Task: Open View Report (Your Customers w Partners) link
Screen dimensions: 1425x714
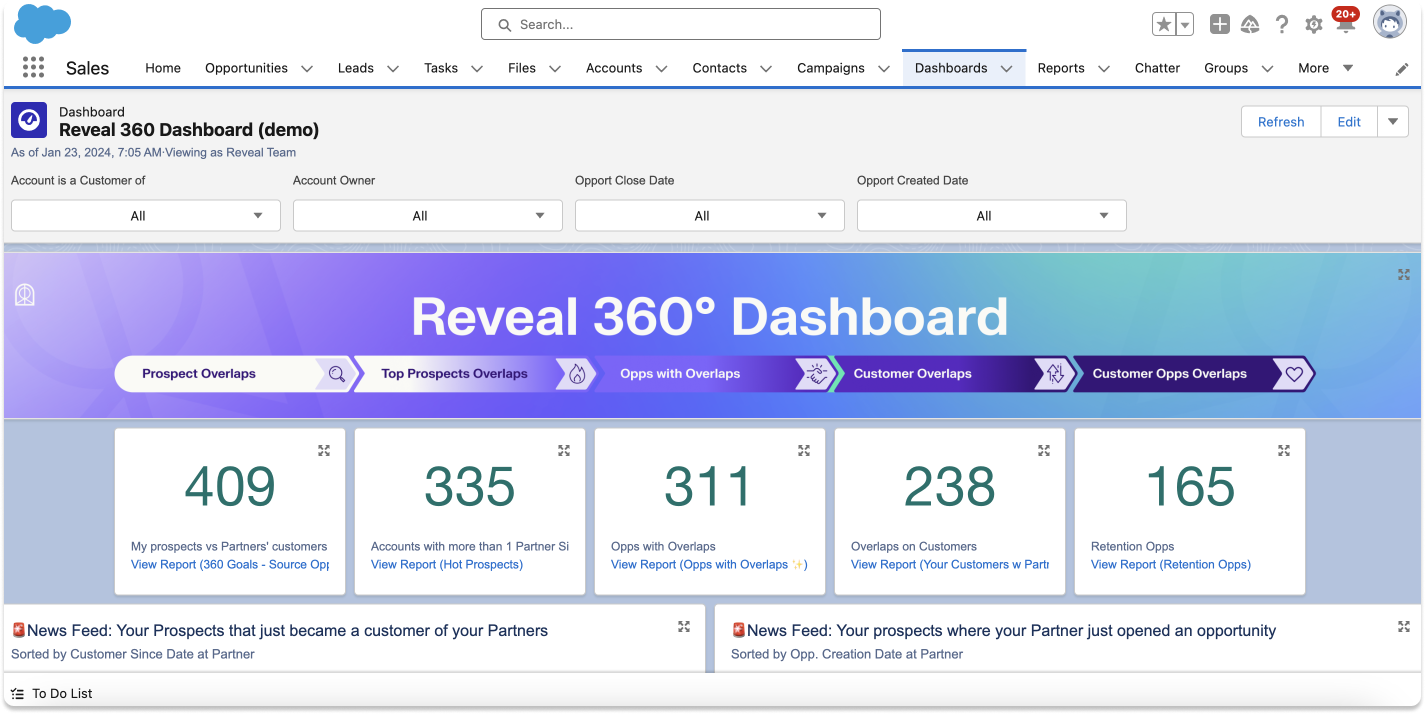Action: [950, 564]
